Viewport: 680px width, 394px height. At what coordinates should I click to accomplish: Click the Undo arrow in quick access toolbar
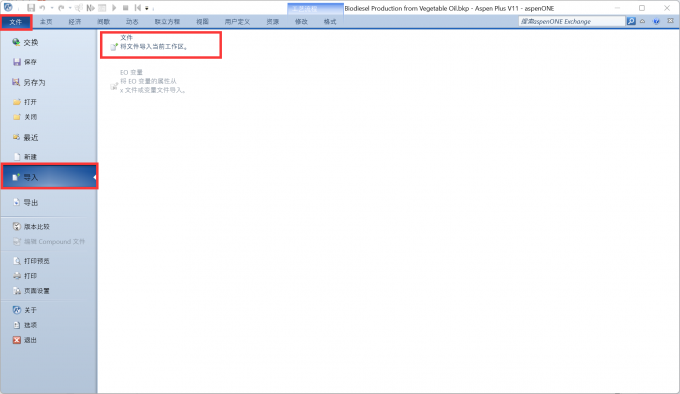[x=42, y=8]
